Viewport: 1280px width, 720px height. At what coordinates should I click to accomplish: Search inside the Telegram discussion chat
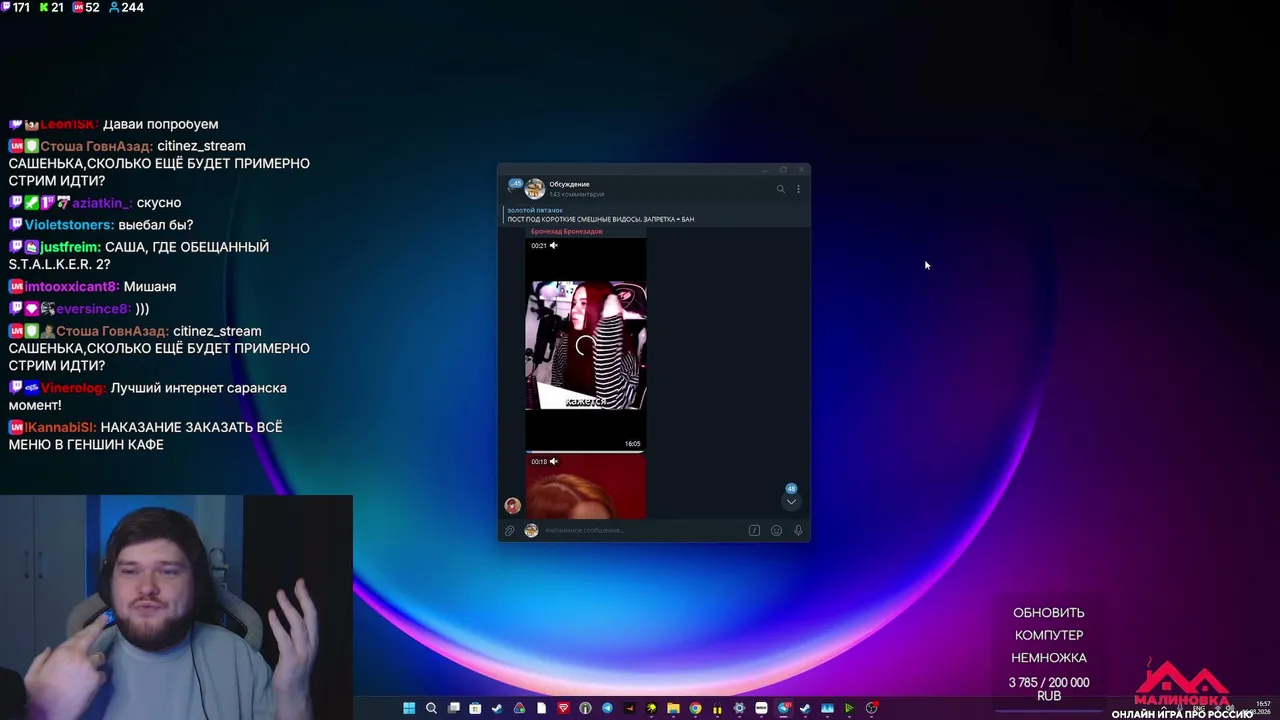coord(781,189)
